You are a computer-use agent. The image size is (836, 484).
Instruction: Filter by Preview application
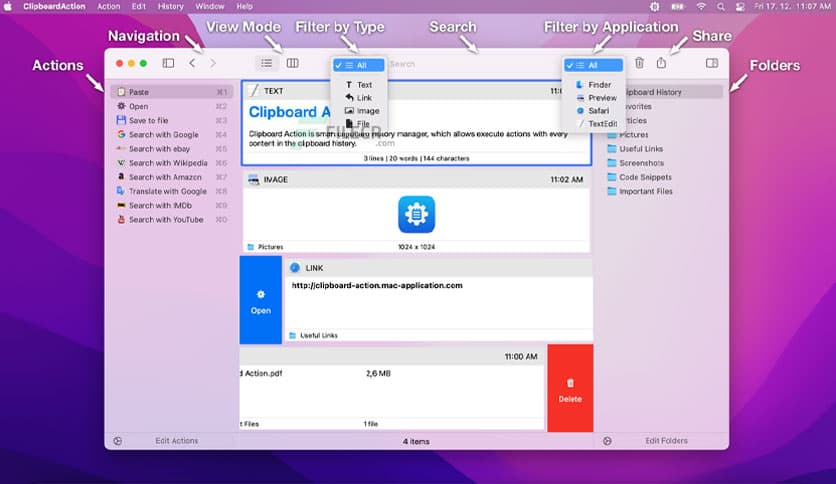point(593,98)
